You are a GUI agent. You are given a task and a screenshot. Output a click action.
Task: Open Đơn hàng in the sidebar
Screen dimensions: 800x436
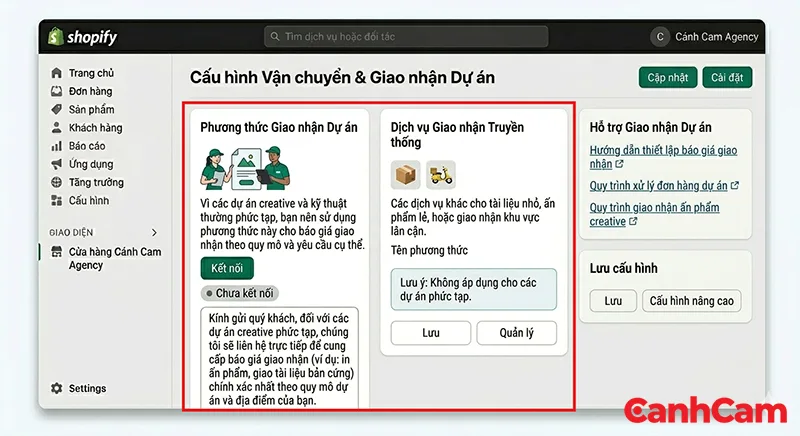pyautogui.click(x=90, y=91)
